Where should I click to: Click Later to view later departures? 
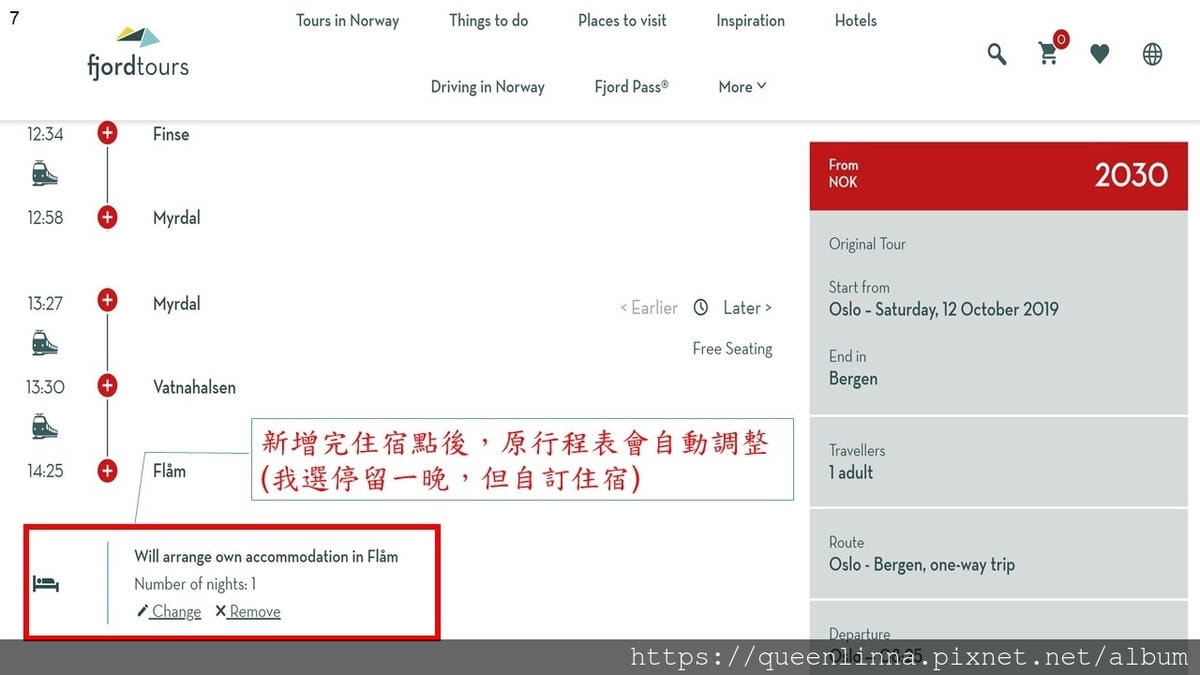(740, 307)
